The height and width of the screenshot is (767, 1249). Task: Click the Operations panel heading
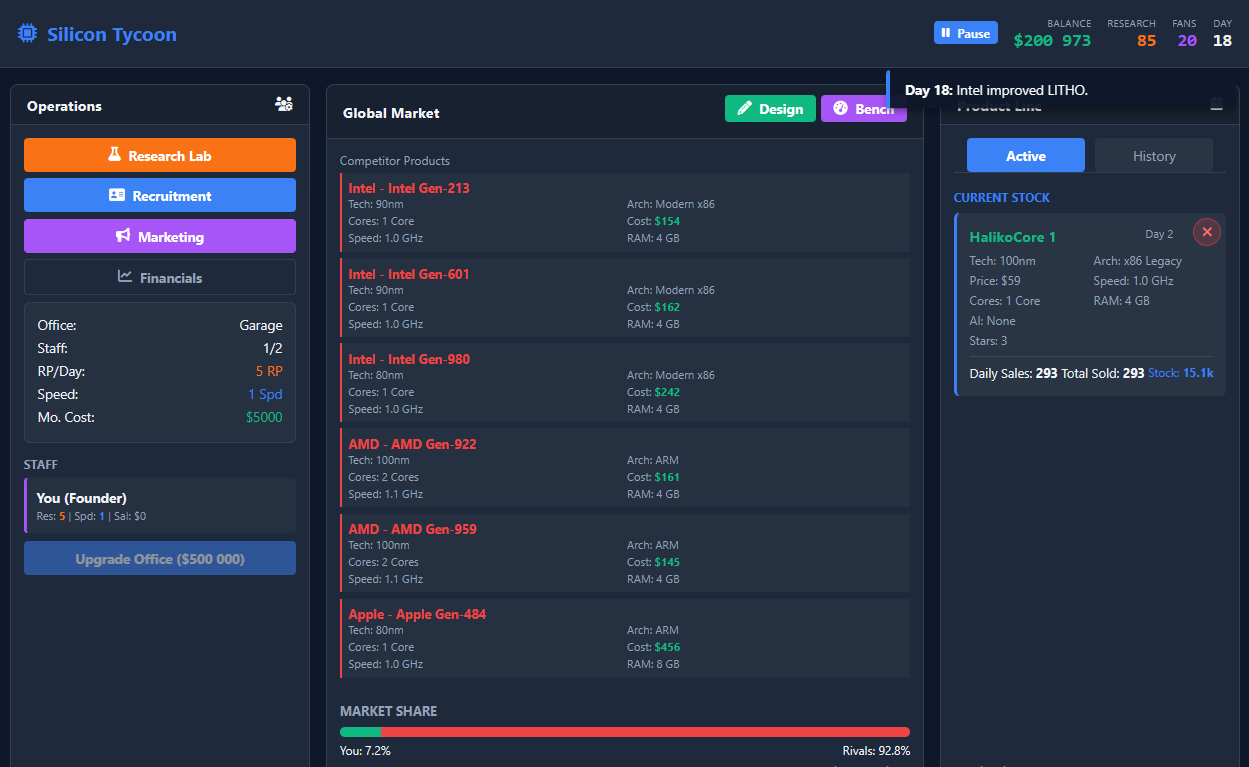64,106
